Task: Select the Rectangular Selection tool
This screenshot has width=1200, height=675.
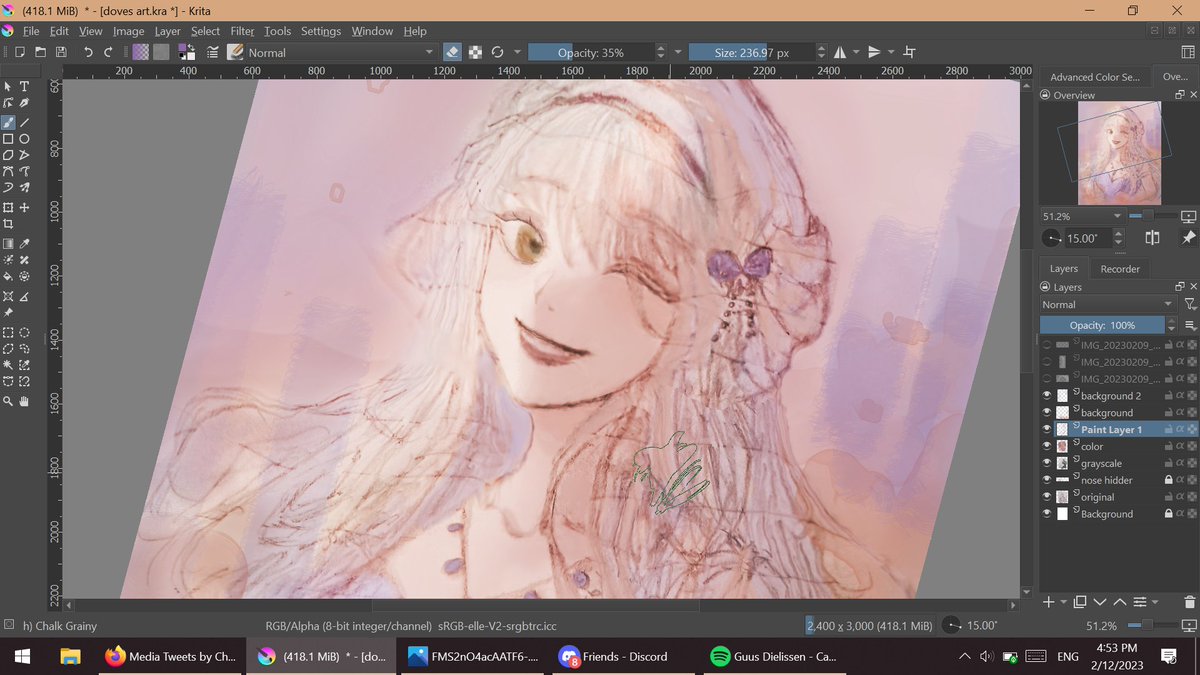Action: click(8, 332)
